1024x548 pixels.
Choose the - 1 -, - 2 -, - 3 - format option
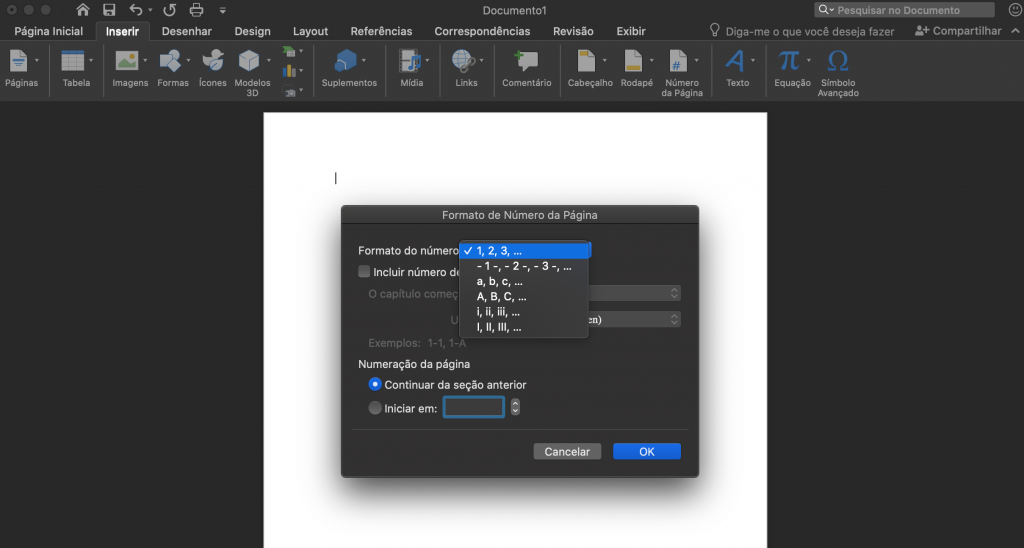coord(524,266)
